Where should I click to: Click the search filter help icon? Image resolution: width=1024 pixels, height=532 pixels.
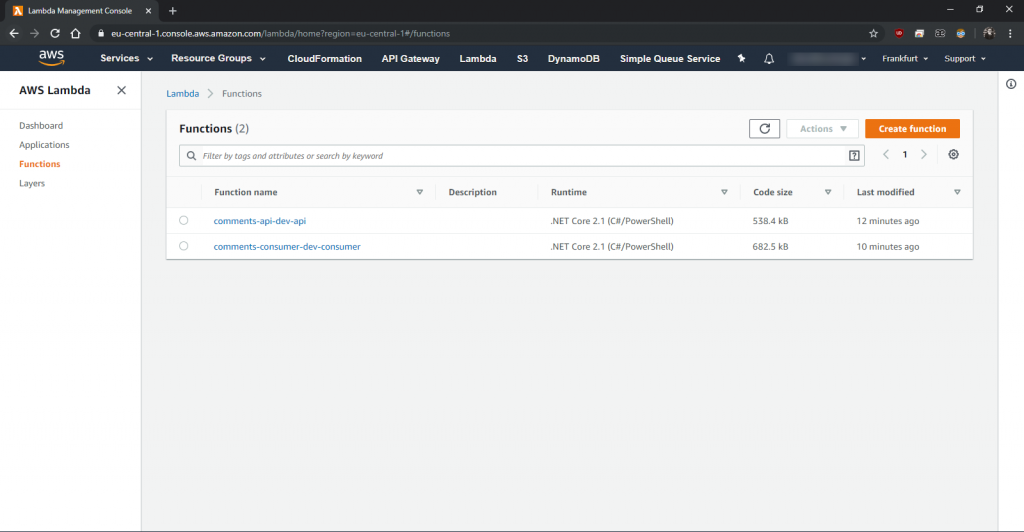pos(854,155)
